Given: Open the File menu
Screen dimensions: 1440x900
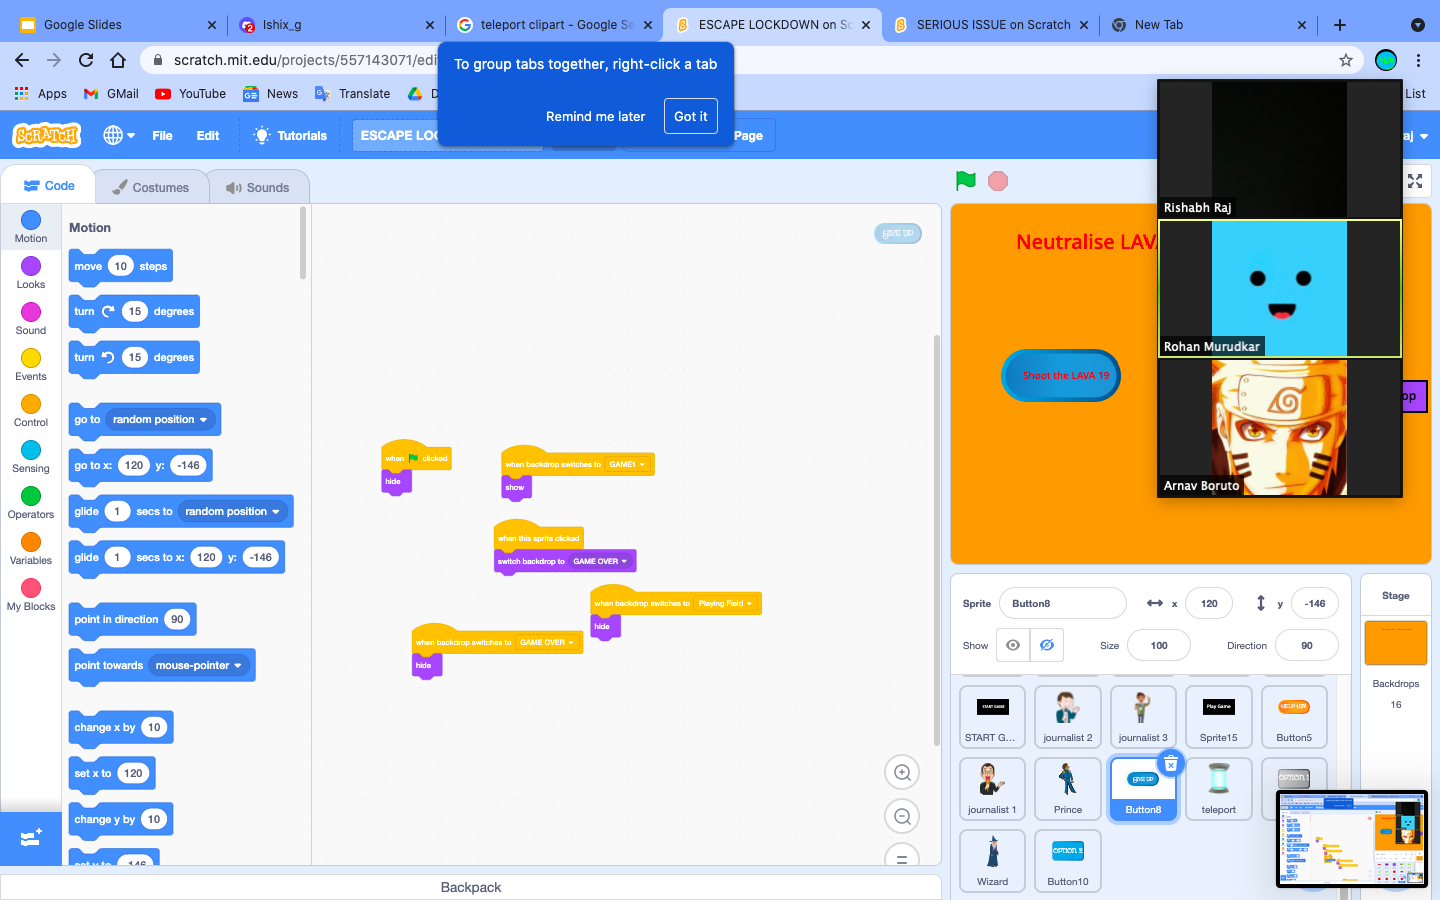Looking at the screenshot, I should click(162, 136).
